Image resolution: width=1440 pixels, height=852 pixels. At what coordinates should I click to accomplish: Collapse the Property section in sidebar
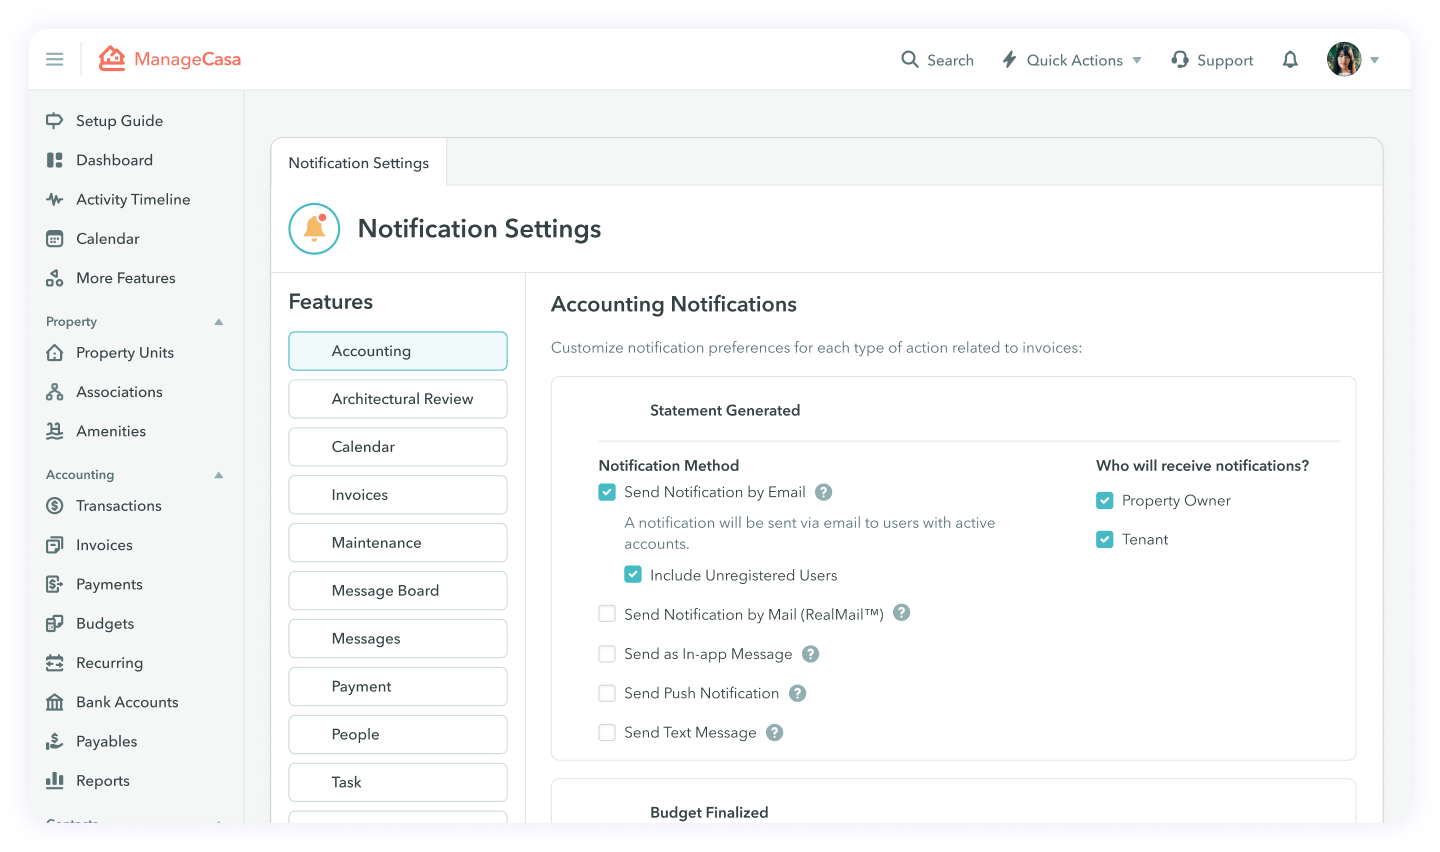218,321
